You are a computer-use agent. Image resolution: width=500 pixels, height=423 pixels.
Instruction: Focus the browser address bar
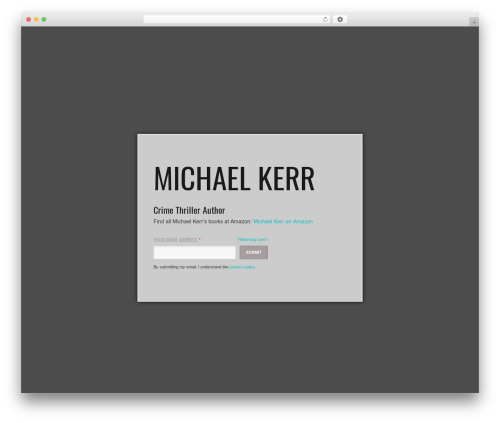point(237,20)
